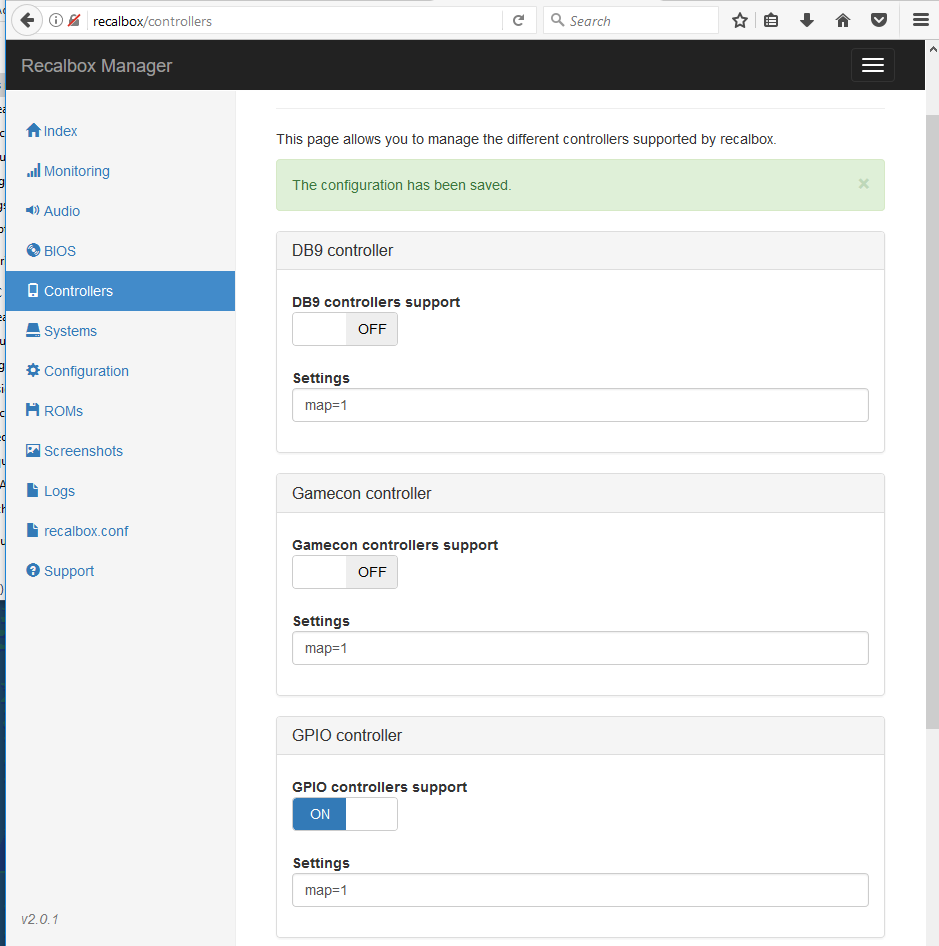
Task: Click the Gamecon controller panel heading
Action: 580,494
